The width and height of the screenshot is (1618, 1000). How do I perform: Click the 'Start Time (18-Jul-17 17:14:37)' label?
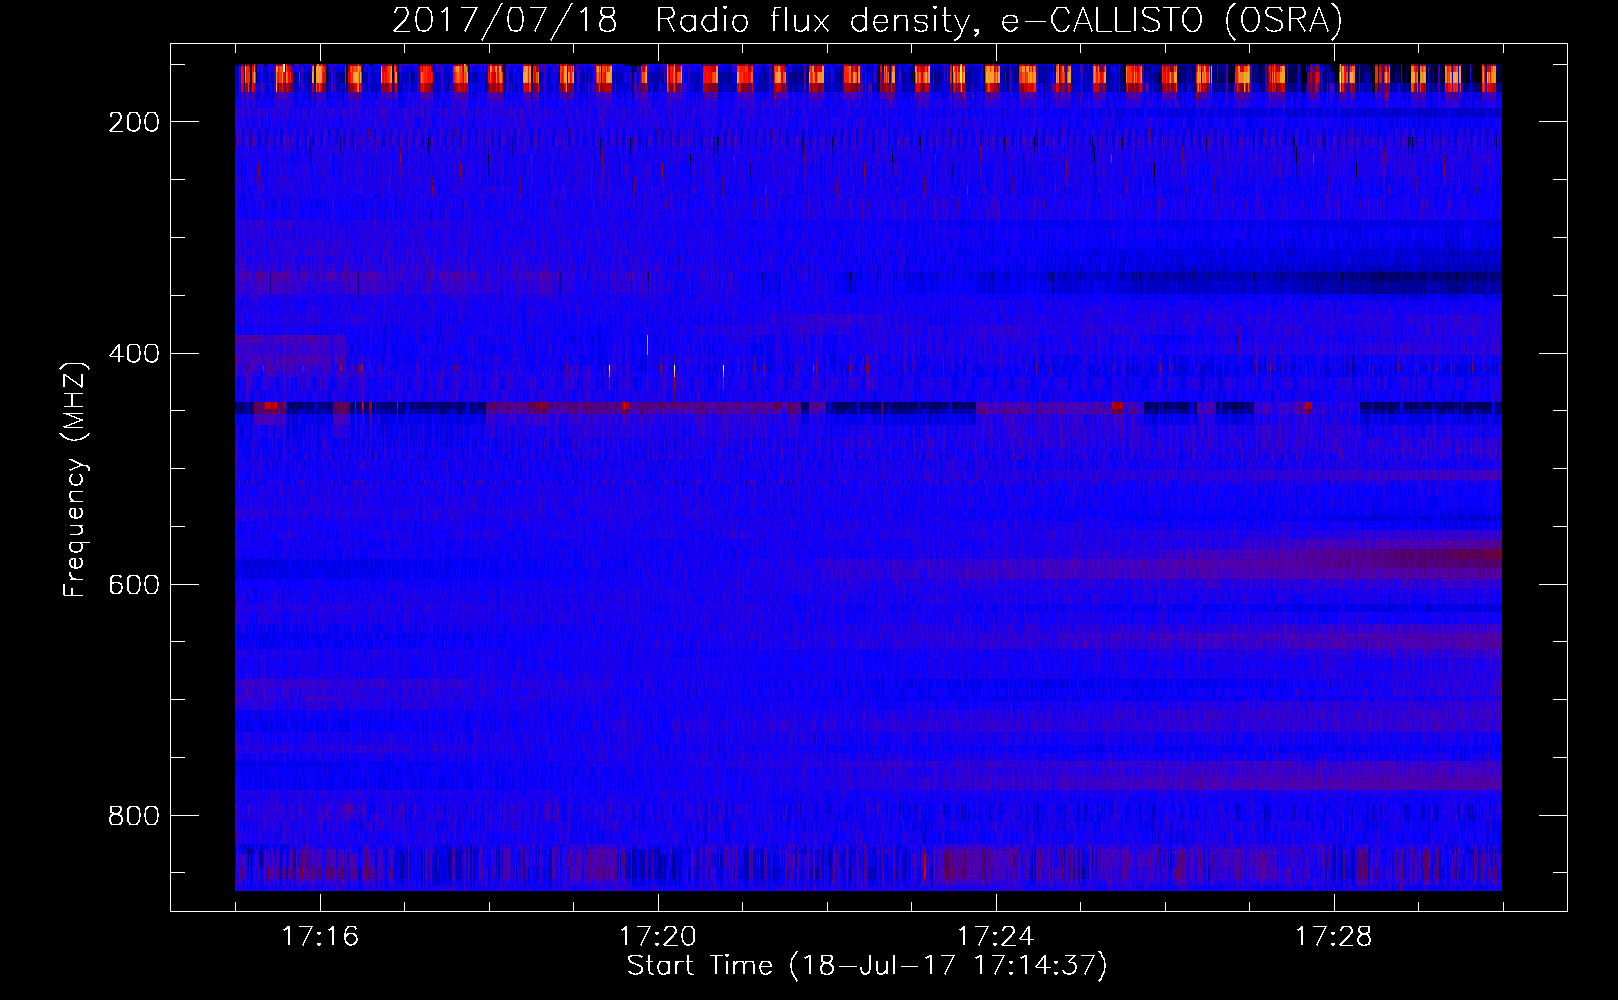pyautogui.click(x=867, y=966)
